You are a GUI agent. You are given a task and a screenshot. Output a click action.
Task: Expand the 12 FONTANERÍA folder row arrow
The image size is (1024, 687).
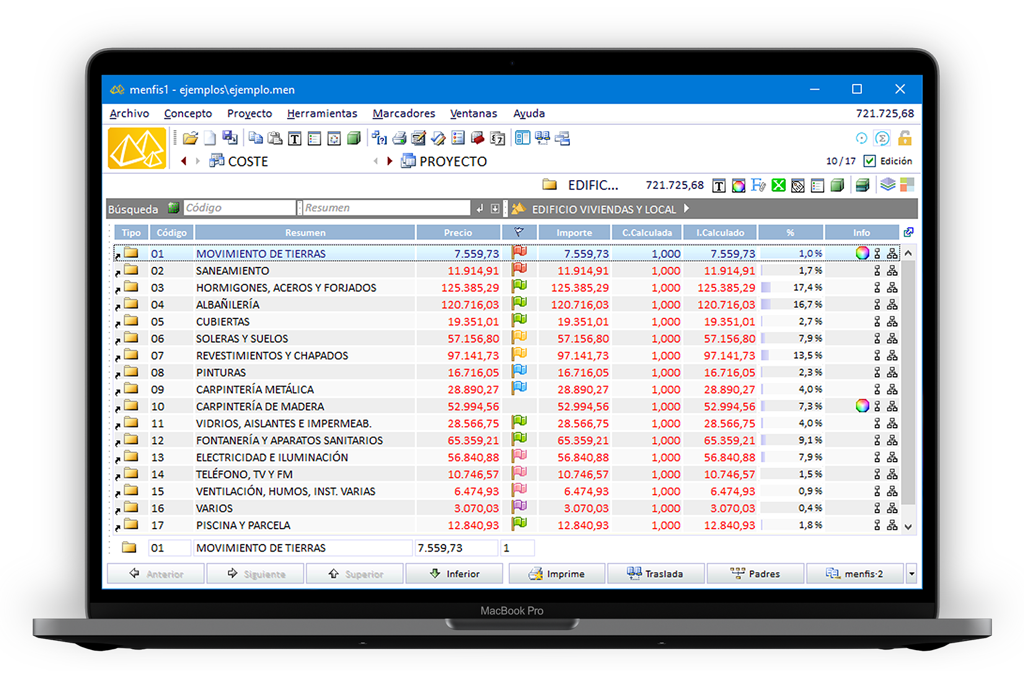118,442
